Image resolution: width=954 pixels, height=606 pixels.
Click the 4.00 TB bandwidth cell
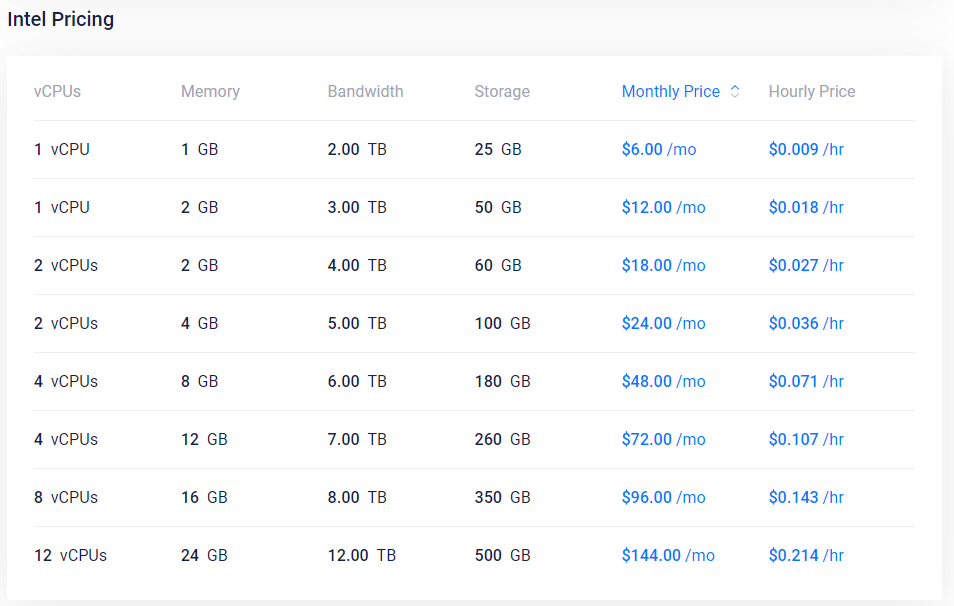(357, 265)
